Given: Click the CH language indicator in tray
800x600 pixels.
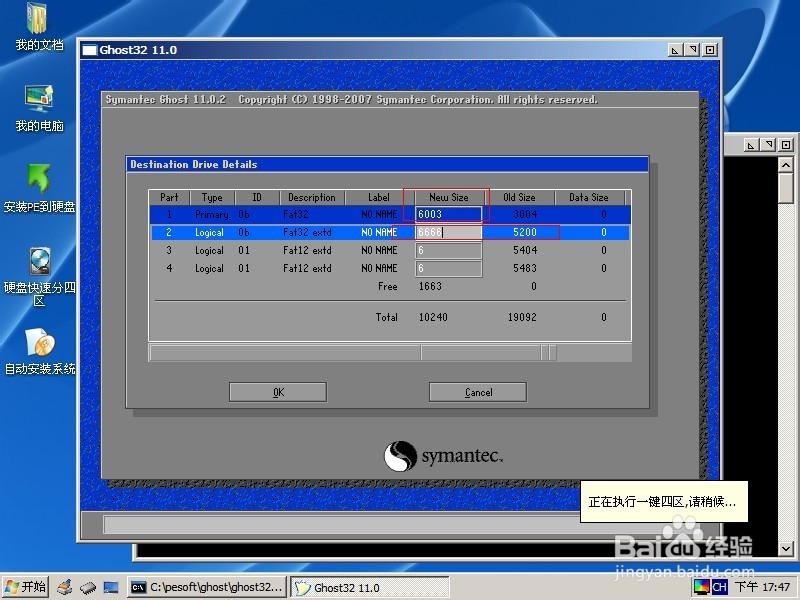Looking at the screenshot, I should (719, 587).
